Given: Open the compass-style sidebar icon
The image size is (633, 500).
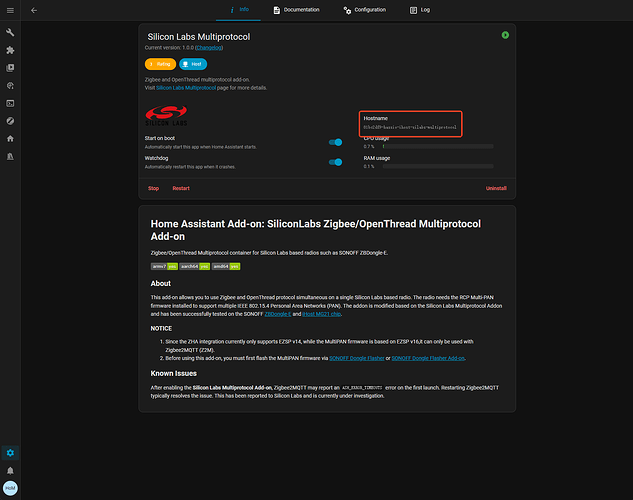Looking at the screenshot, I should pos(10,121).
